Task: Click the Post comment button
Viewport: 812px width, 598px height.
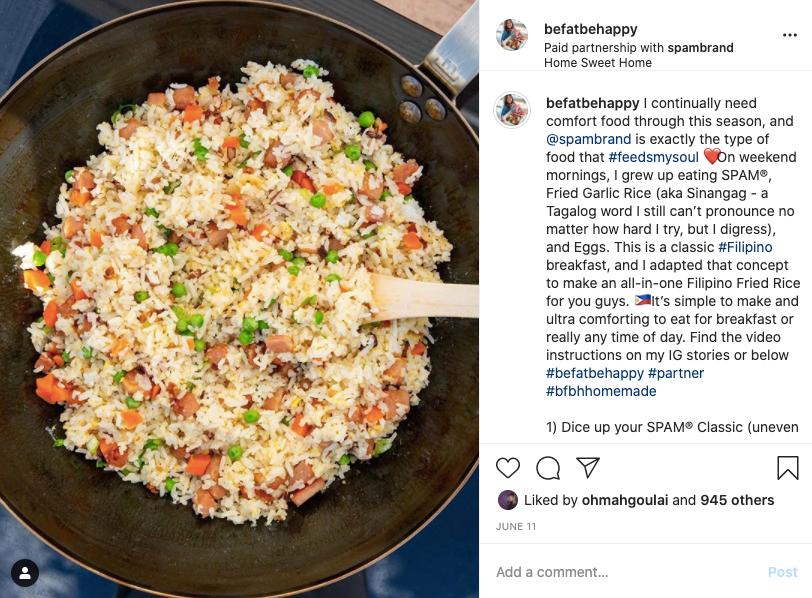Action: click(x=782, y=572)
